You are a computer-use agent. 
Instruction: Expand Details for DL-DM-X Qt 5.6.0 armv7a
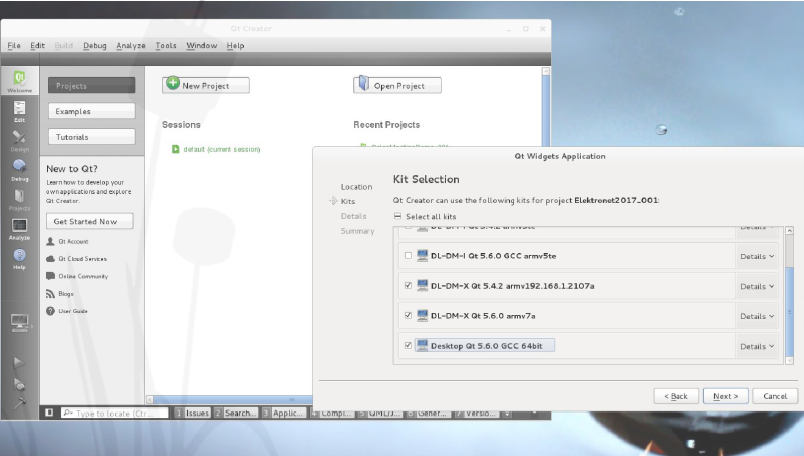[x=757, y=316]
